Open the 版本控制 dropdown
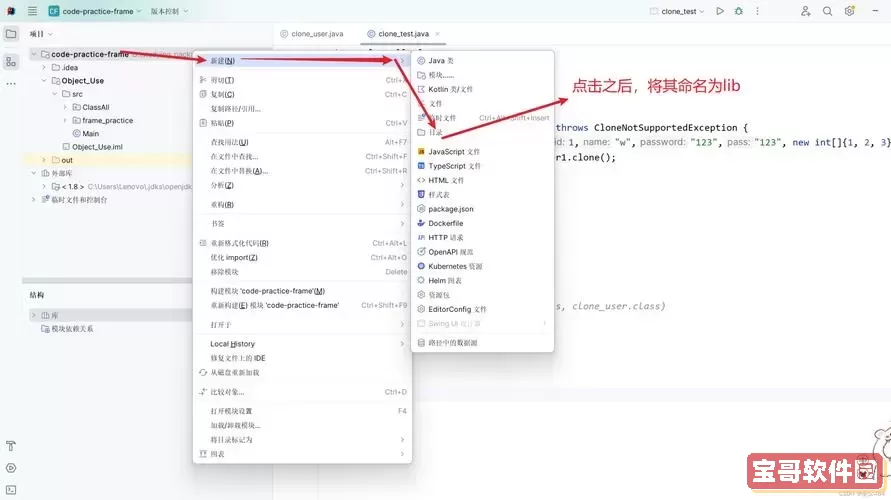 point(169,11)
